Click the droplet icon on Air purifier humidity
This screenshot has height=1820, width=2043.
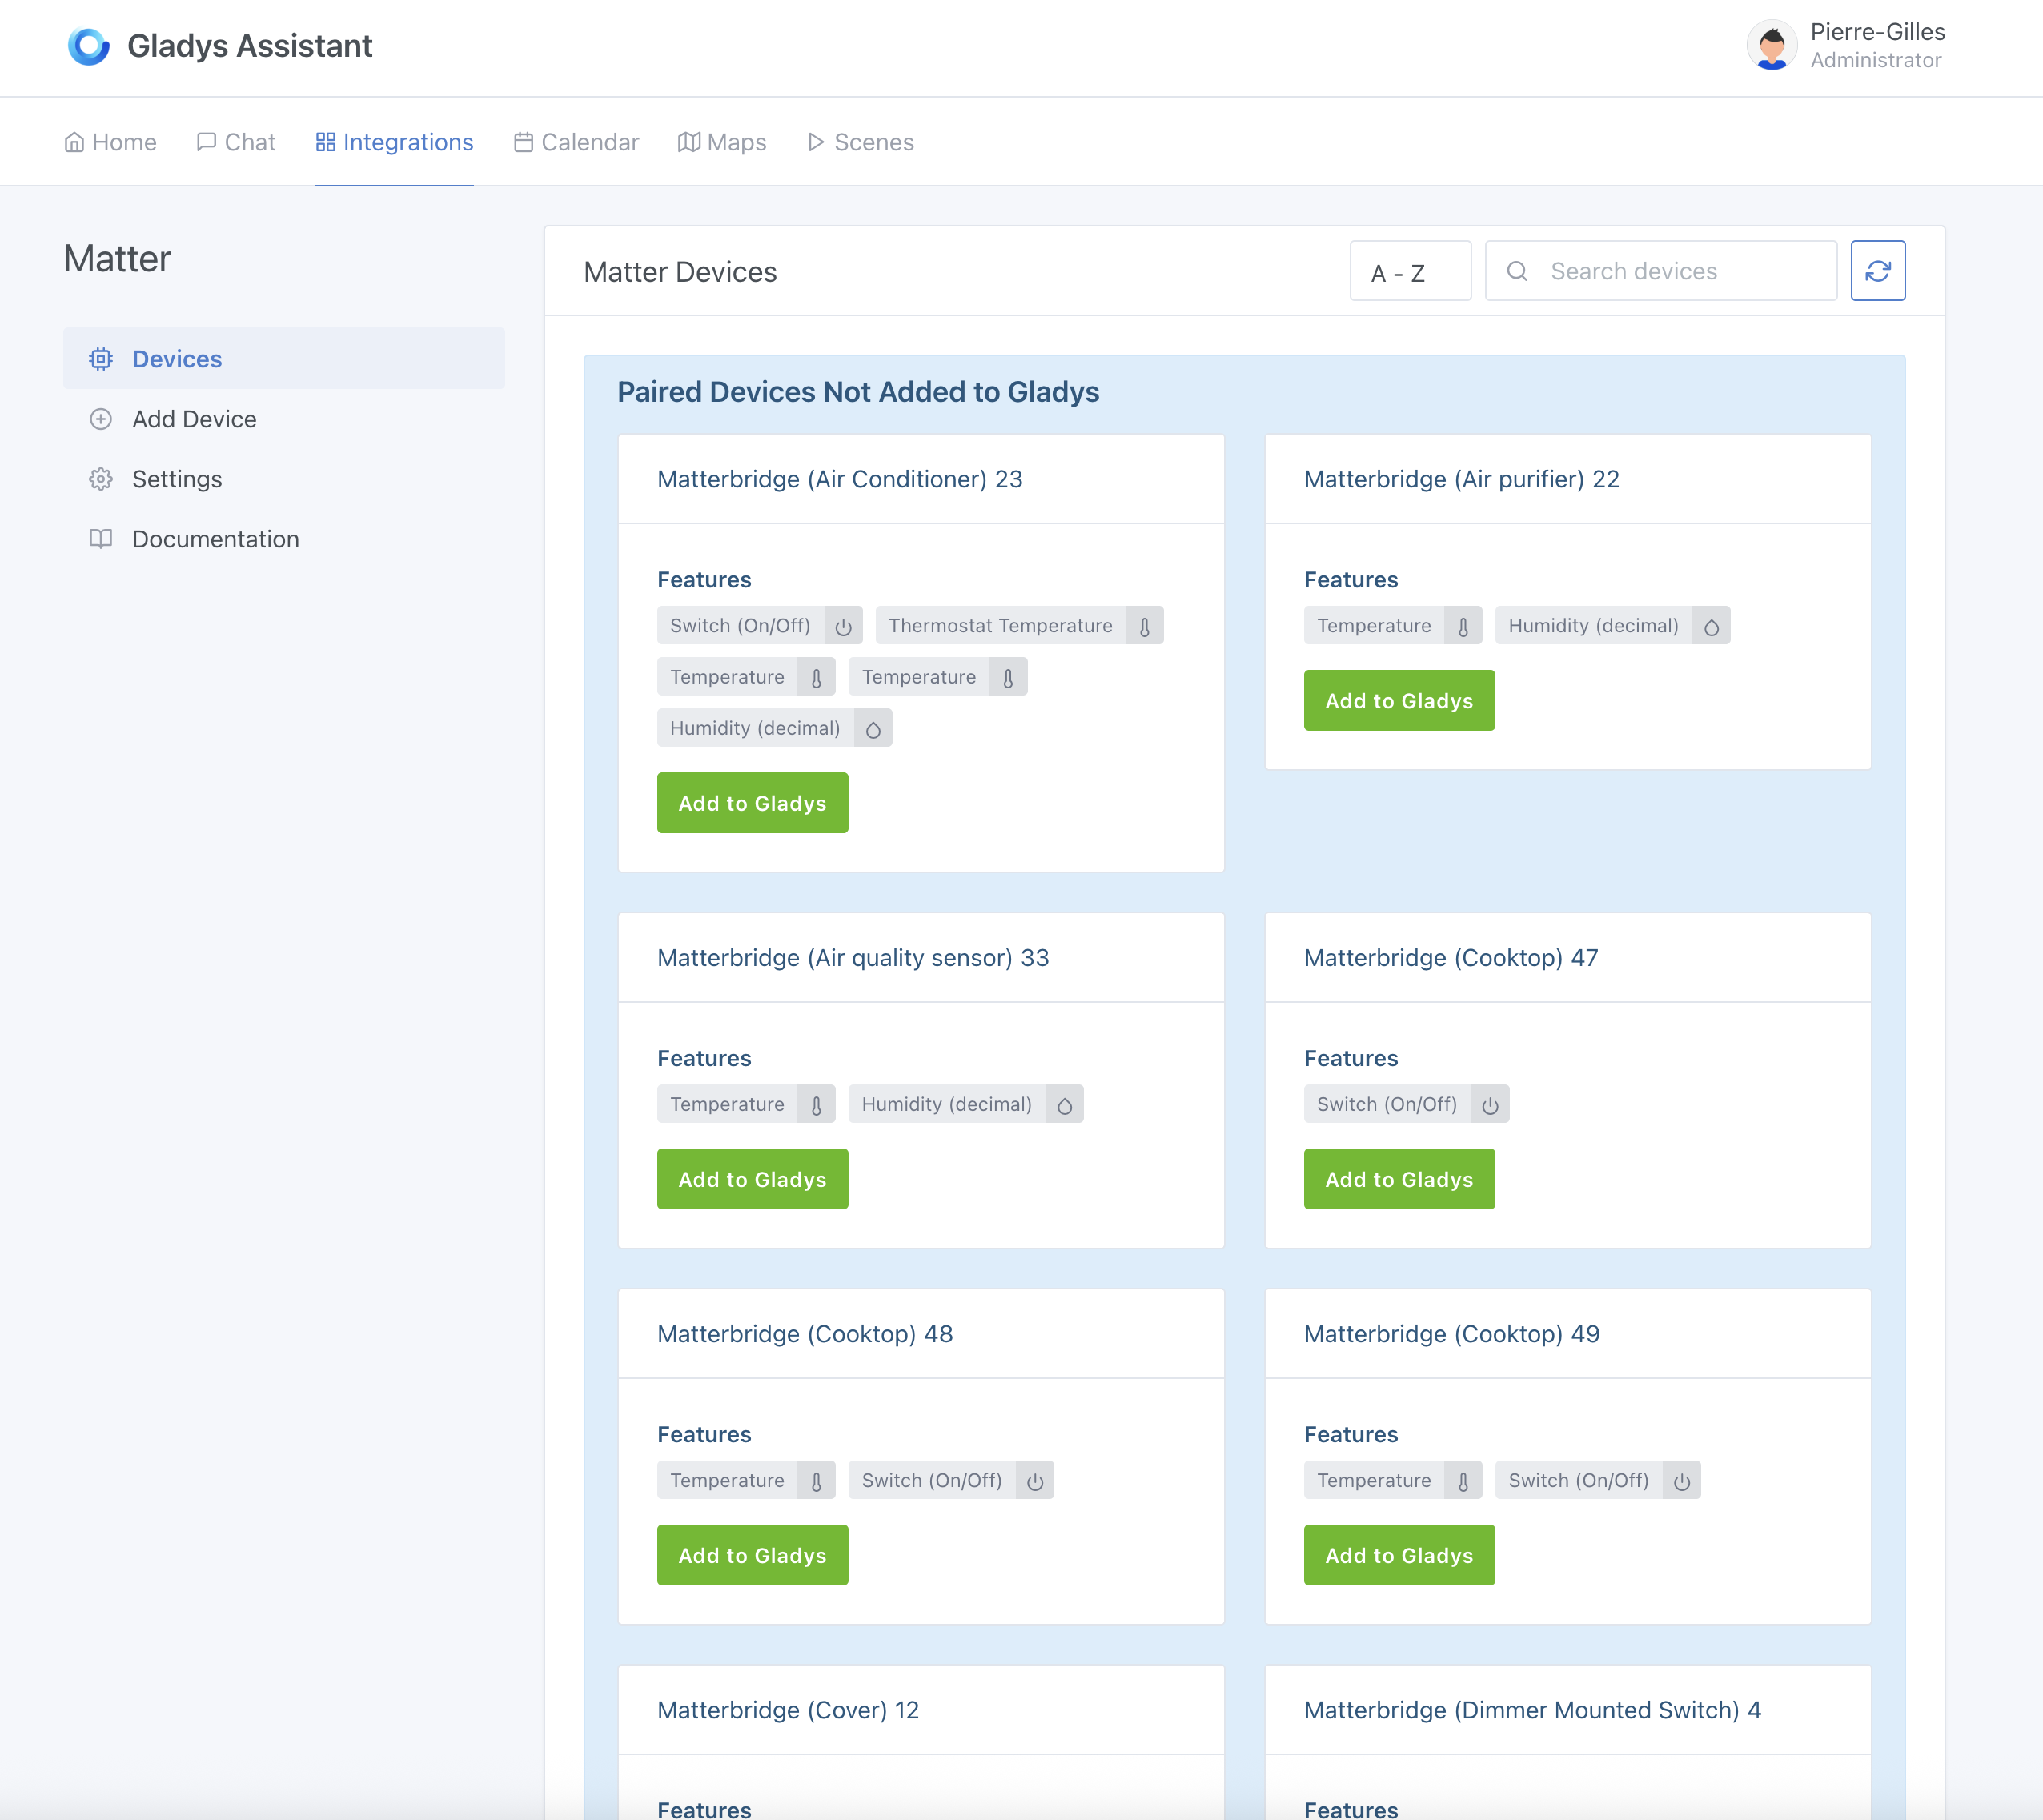(1711, 627)
